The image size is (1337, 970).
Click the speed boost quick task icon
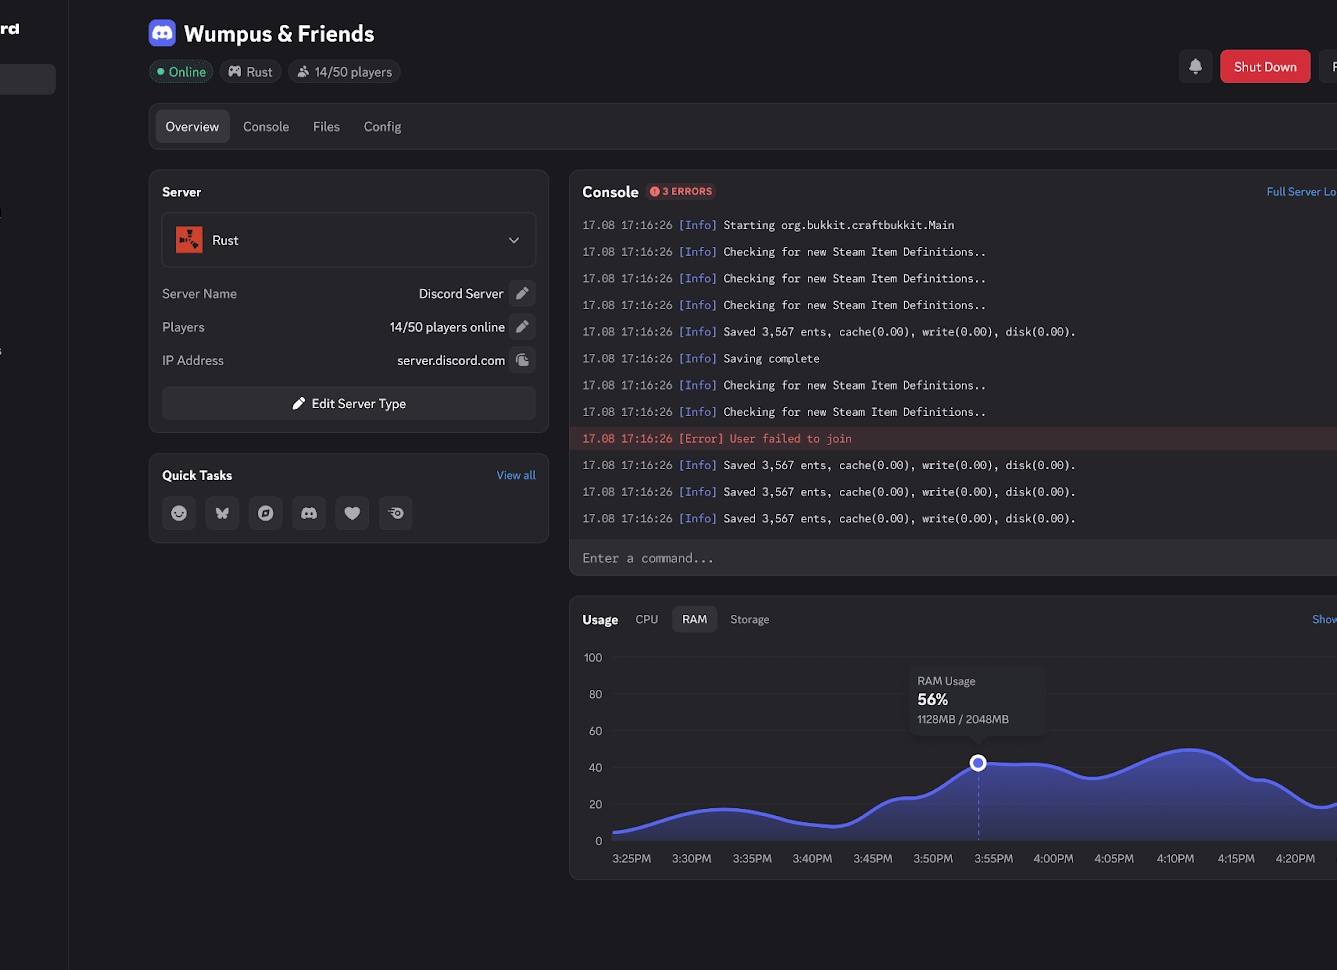click(396, 513)
